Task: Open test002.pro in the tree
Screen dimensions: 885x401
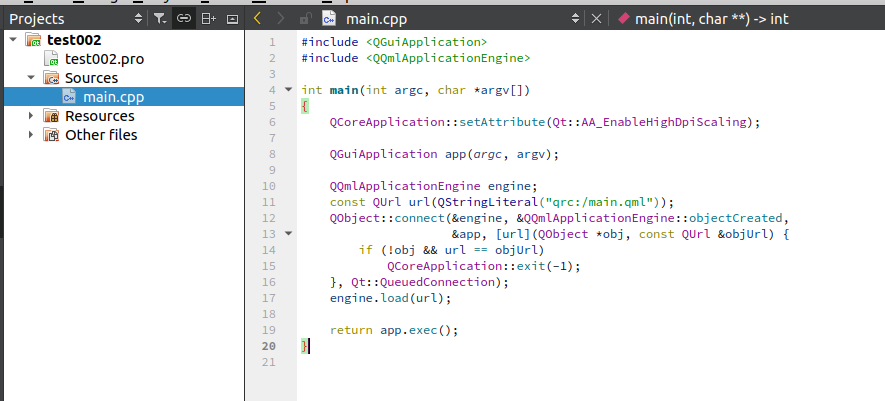Action: (104, 59)
